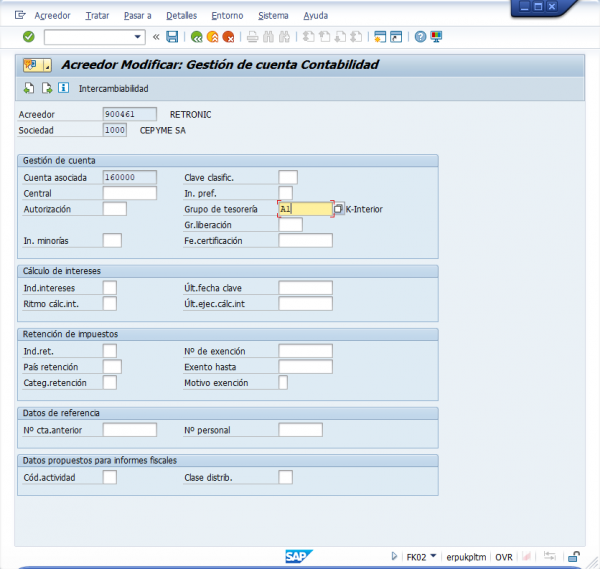Click the Nº cta.anterior field
This screenshot has height=569, width=600.
tap(130, 430)
